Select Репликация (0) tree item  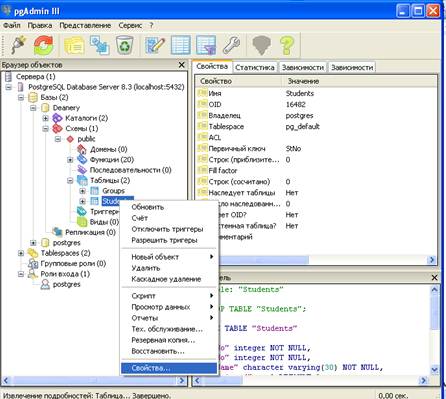[x=90, y=232]
